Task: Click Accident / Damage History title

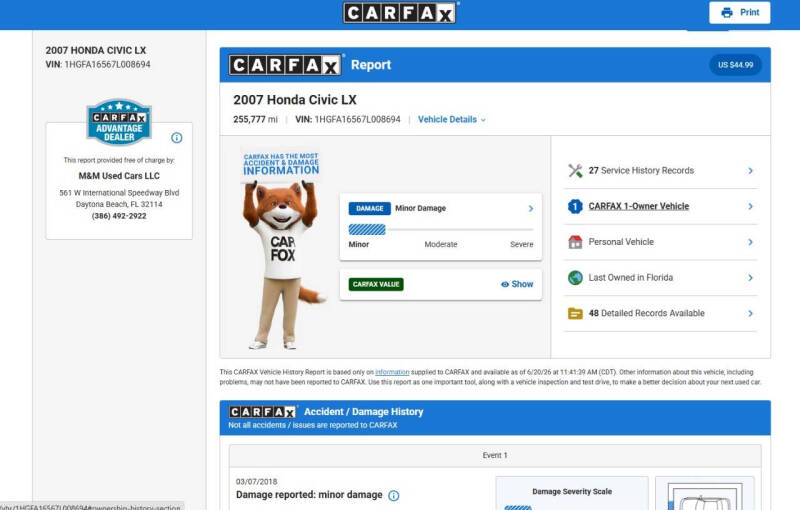Action: point(363,412)
